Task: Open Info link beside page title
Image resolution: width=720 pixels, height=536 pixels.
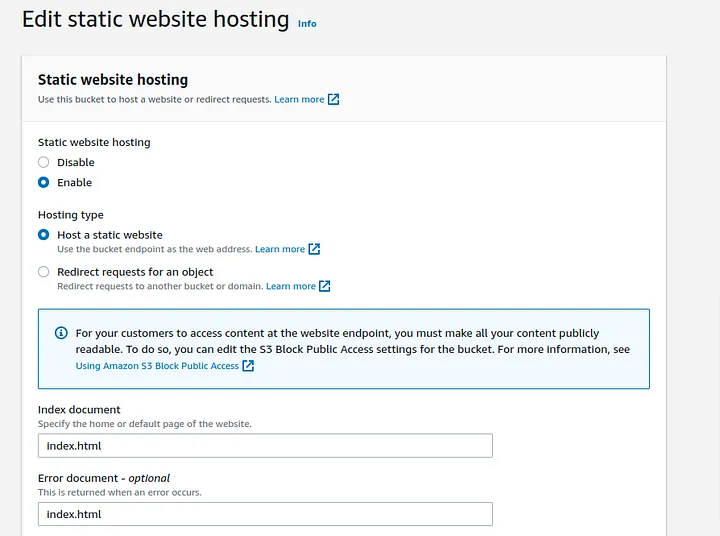Action: 307,23
